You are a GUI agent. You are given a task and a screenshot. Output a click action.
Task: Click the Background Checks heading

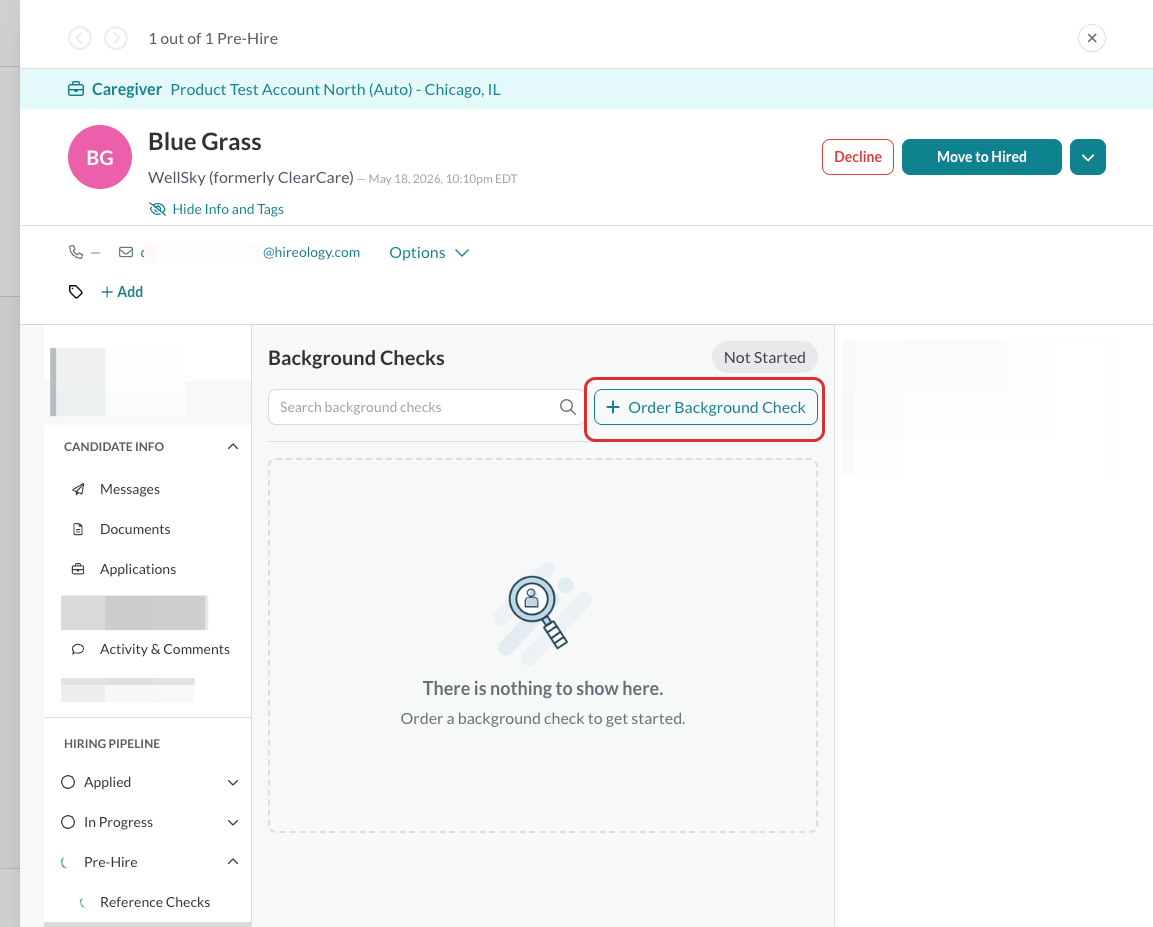(x=357, y=358)
